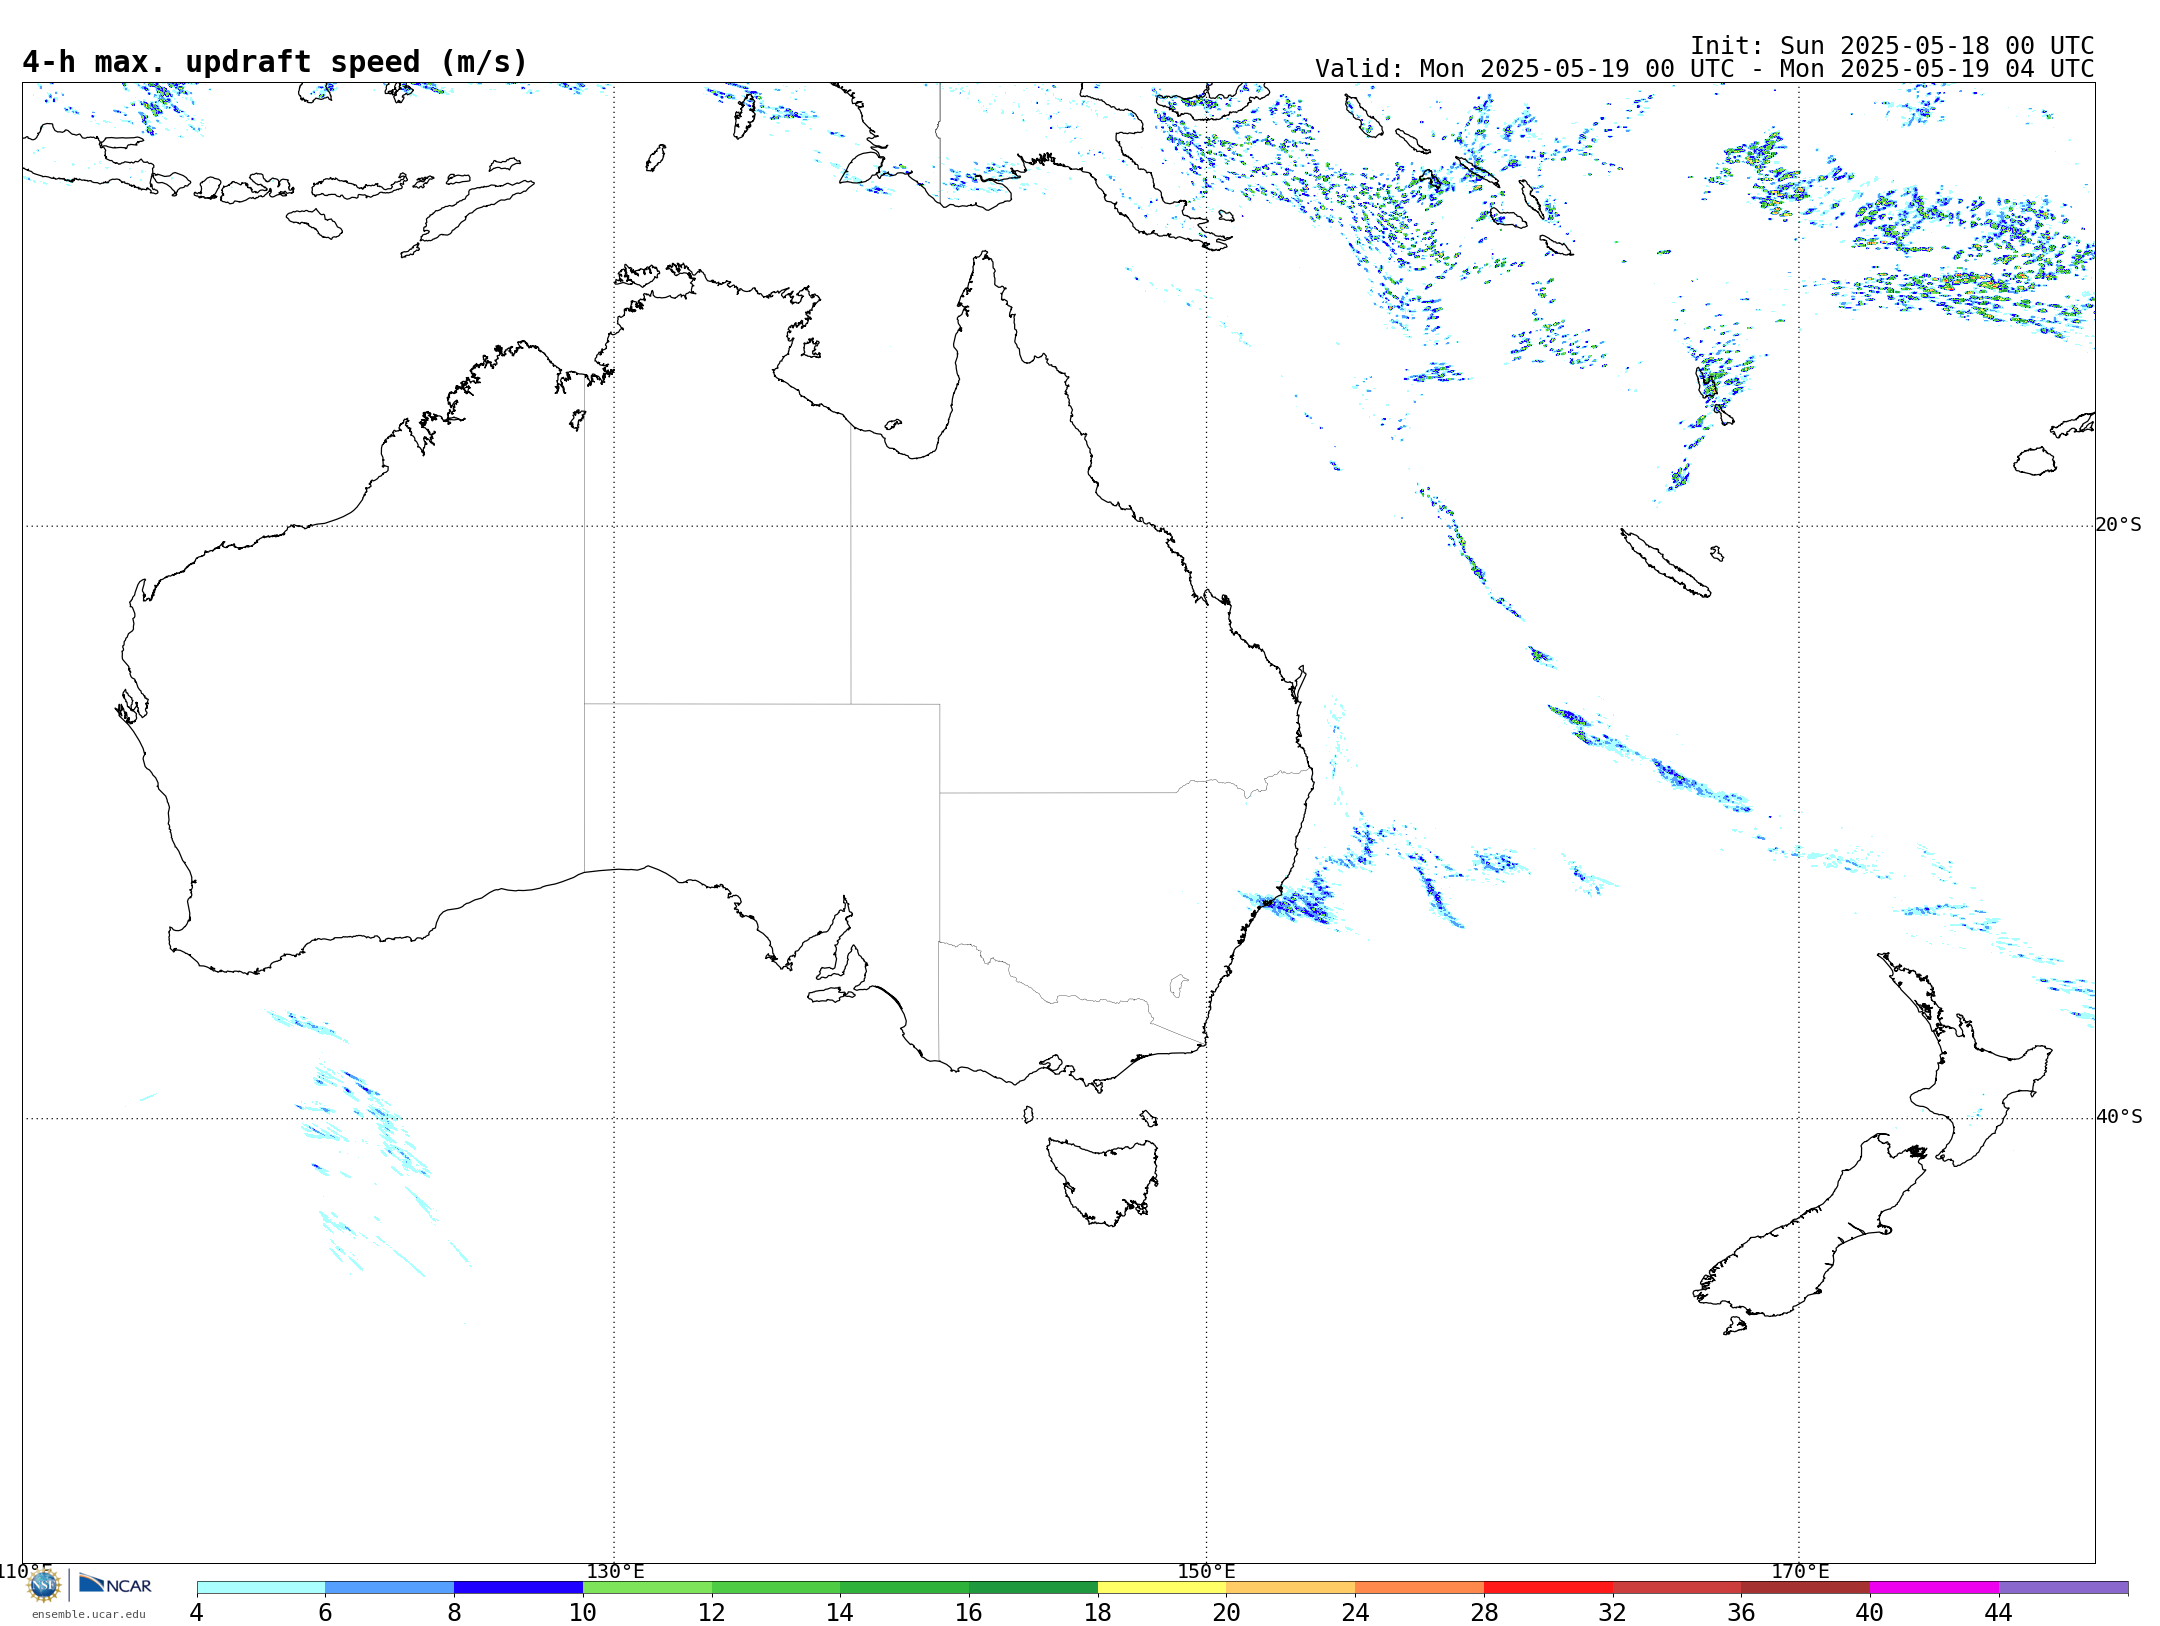
Task: Click the Tasmania island on the map
Action: tap(1102, 1182)
